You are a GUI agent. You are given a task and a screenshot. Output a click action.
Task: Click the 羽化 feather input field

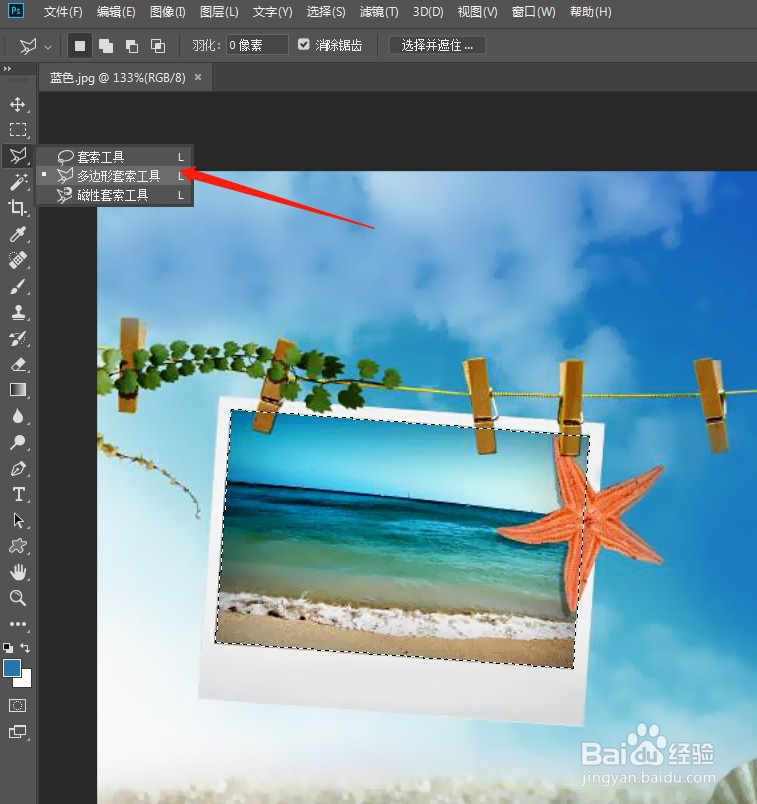tap(257, 45)
